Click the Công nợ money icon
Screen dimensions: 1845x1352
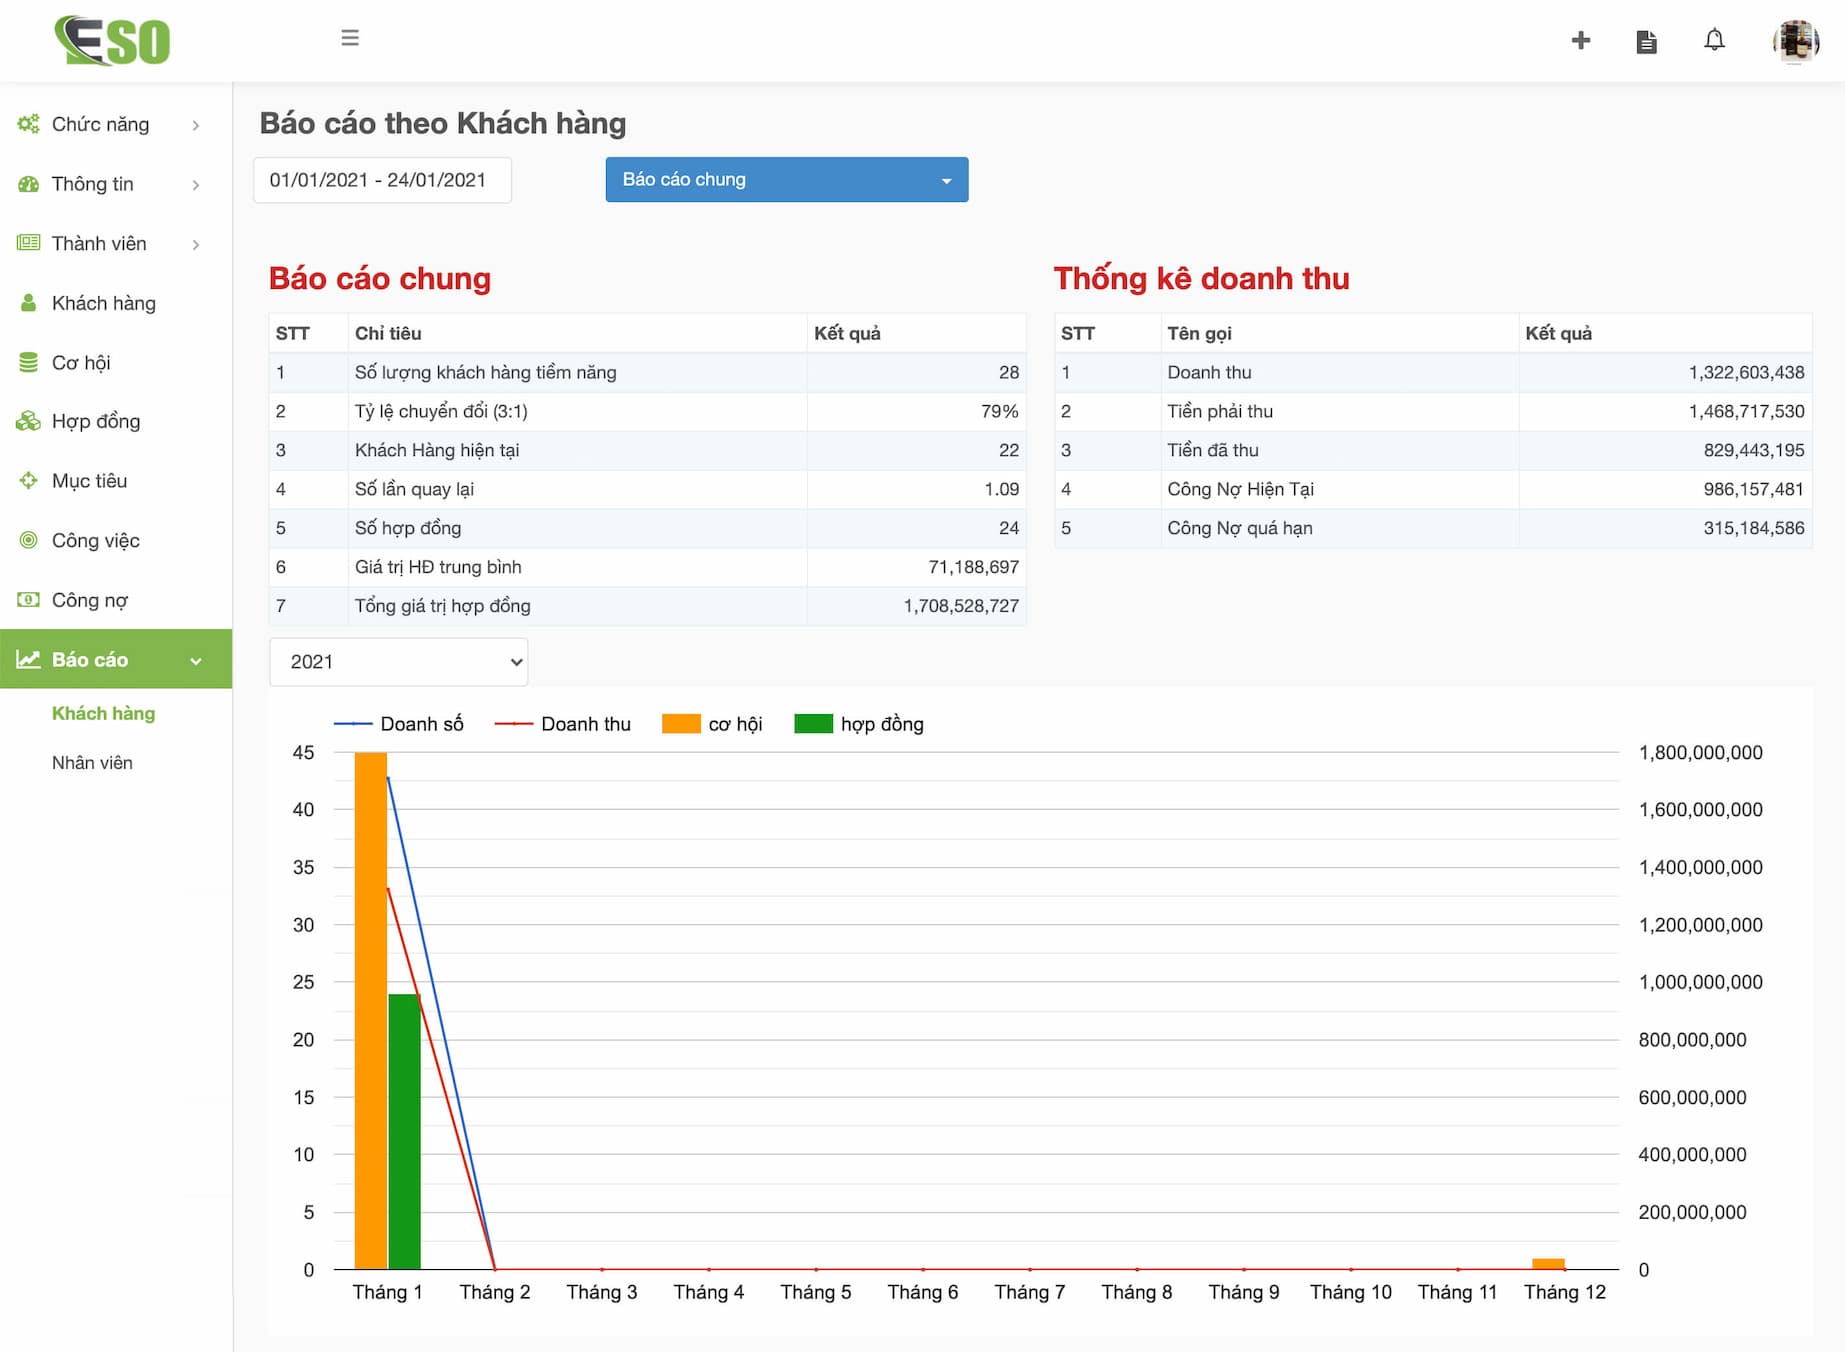point(28,600)
